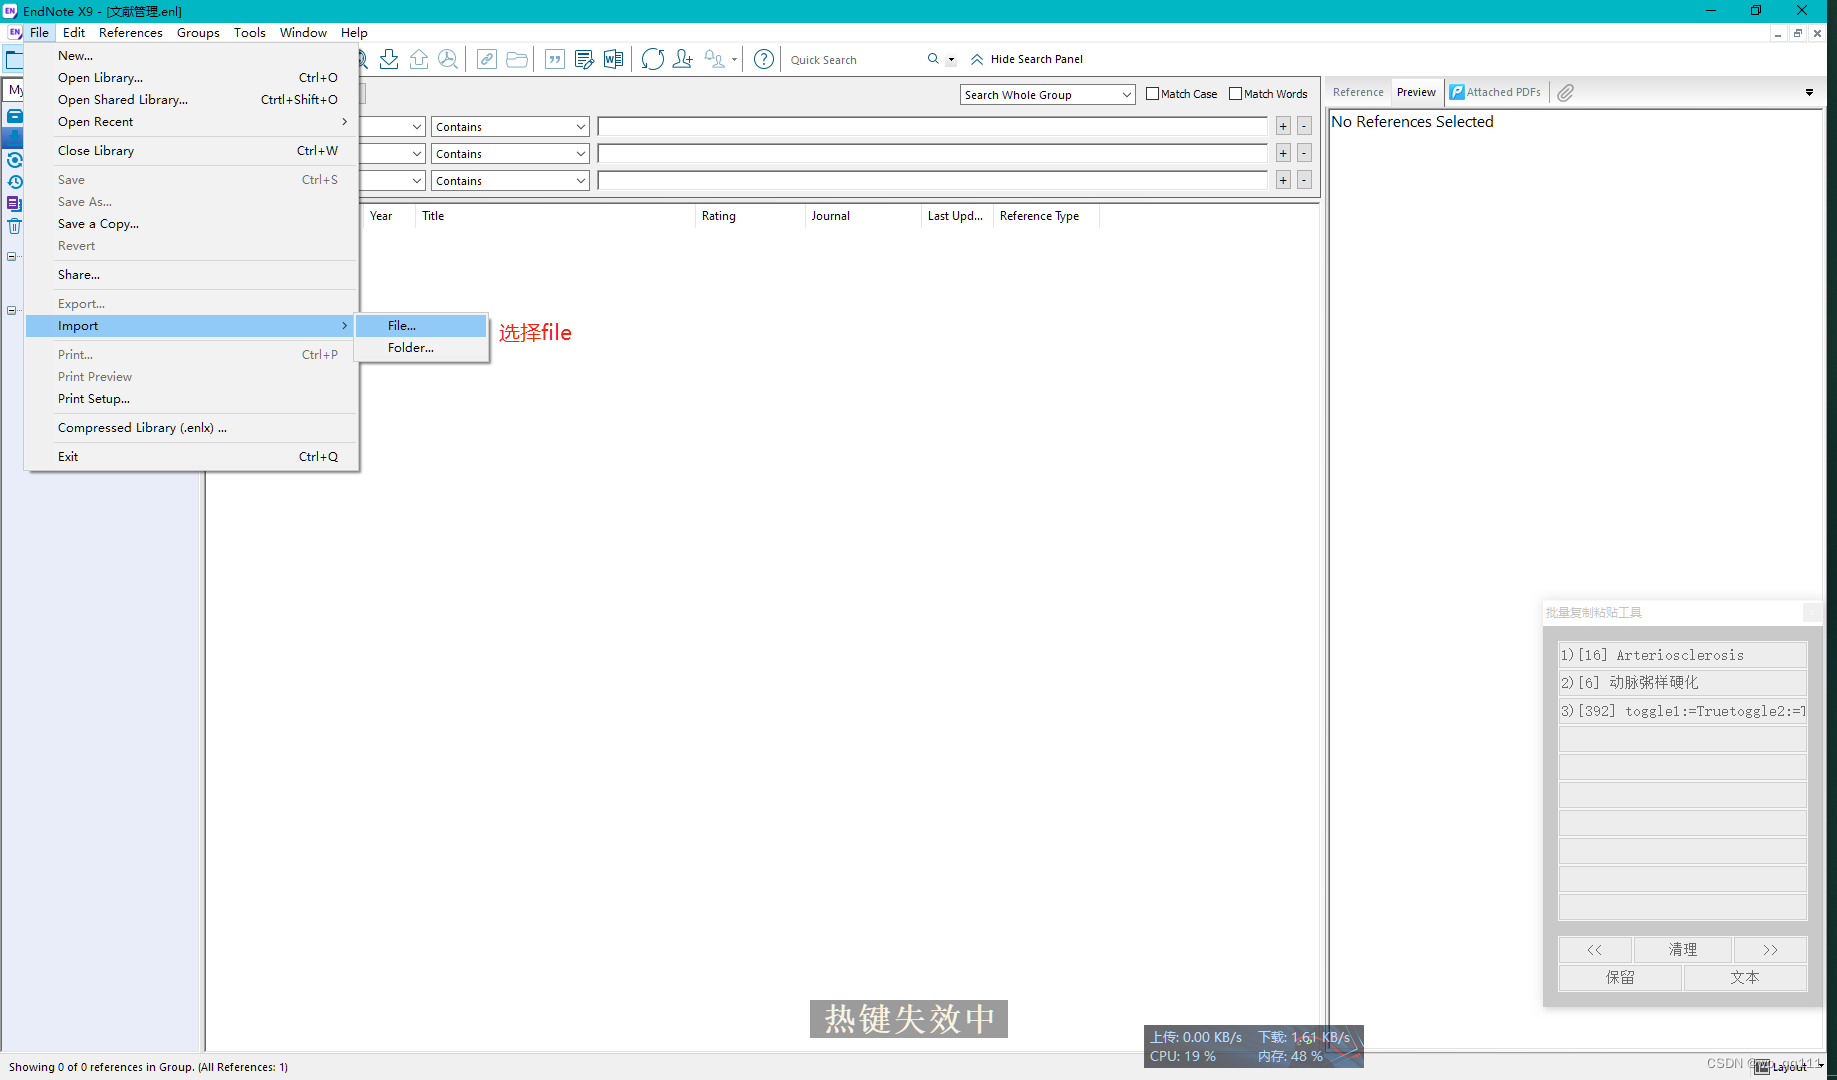The image size is (1837, 1080).
Task: Click the Attached PDFs tab icon
Action: tap(1458, 92)
